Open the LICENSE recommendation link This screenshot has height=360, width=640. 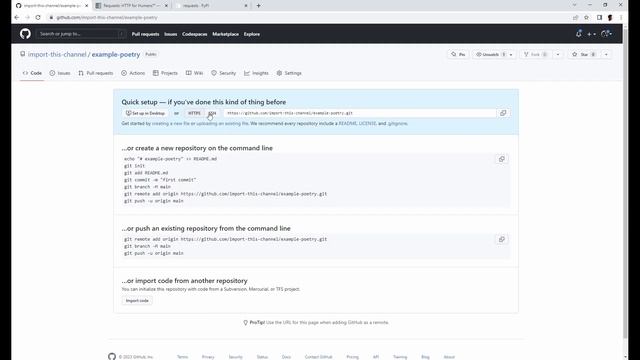click(367, 123)
